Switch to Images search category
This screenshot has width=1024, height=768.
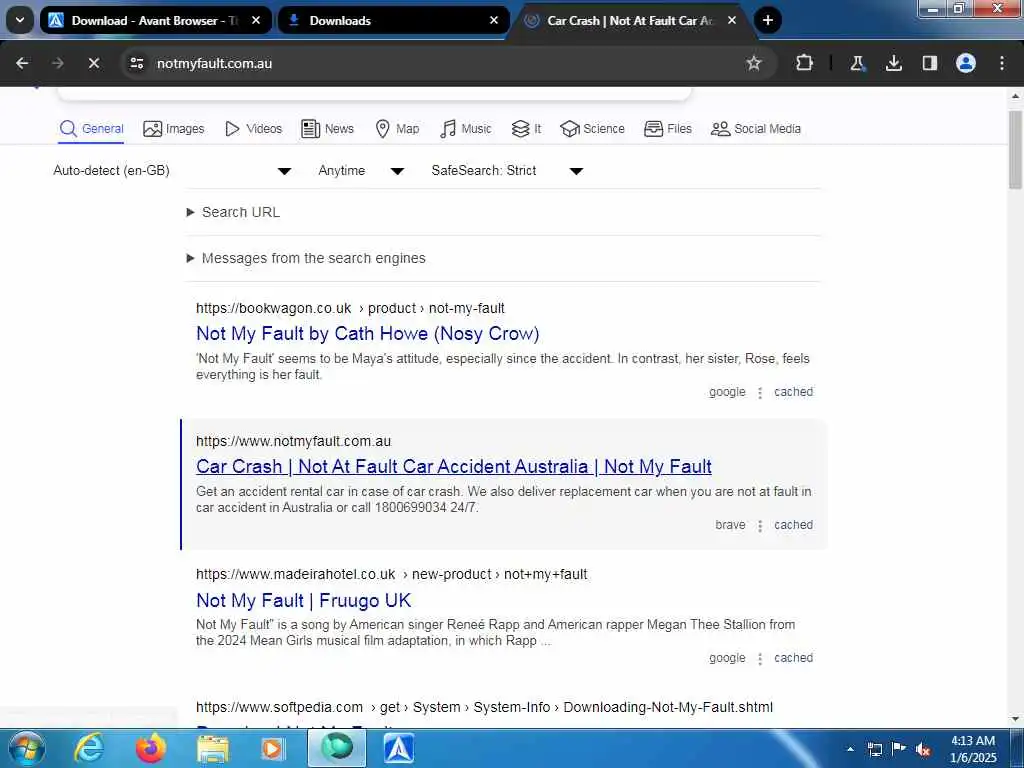click(174, 129)
